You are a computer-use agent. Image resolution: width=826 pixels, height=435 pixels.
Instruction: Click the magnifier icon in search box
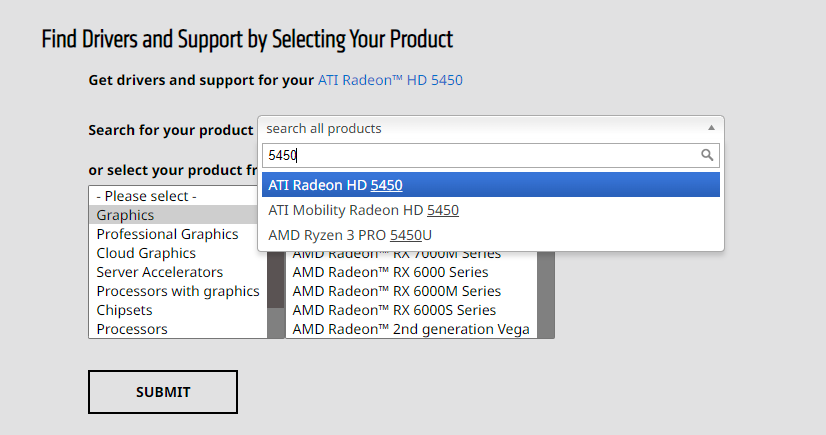point(707,155)
